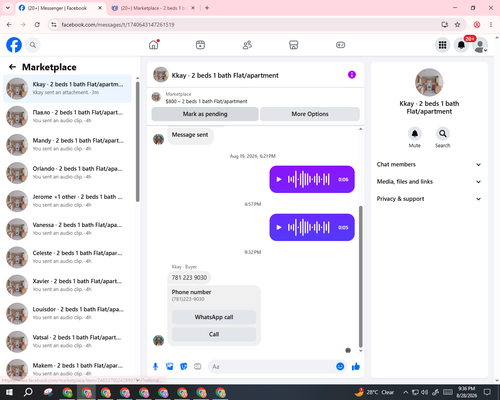500x400 pixels.
Task: Mute this conversation with bell icon
Action: (415, 134)
